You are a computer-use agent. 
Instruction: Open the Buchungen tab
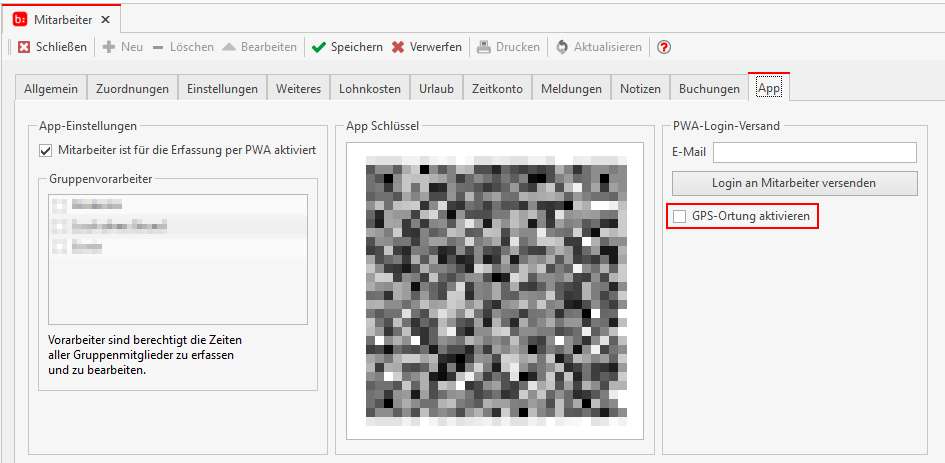pos(709,89)
